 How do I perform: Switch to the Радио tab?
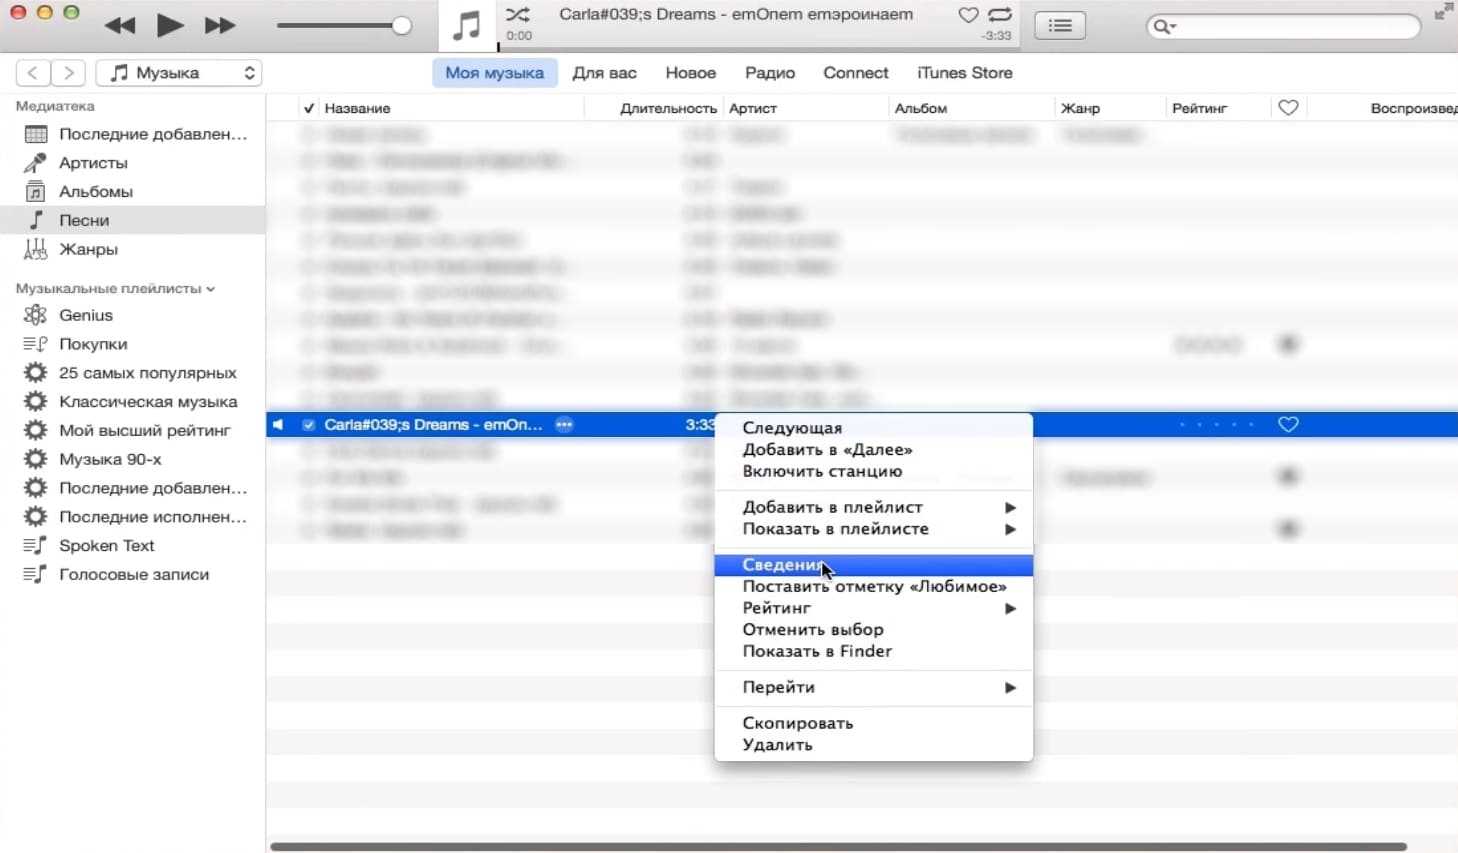click(770, 73)
